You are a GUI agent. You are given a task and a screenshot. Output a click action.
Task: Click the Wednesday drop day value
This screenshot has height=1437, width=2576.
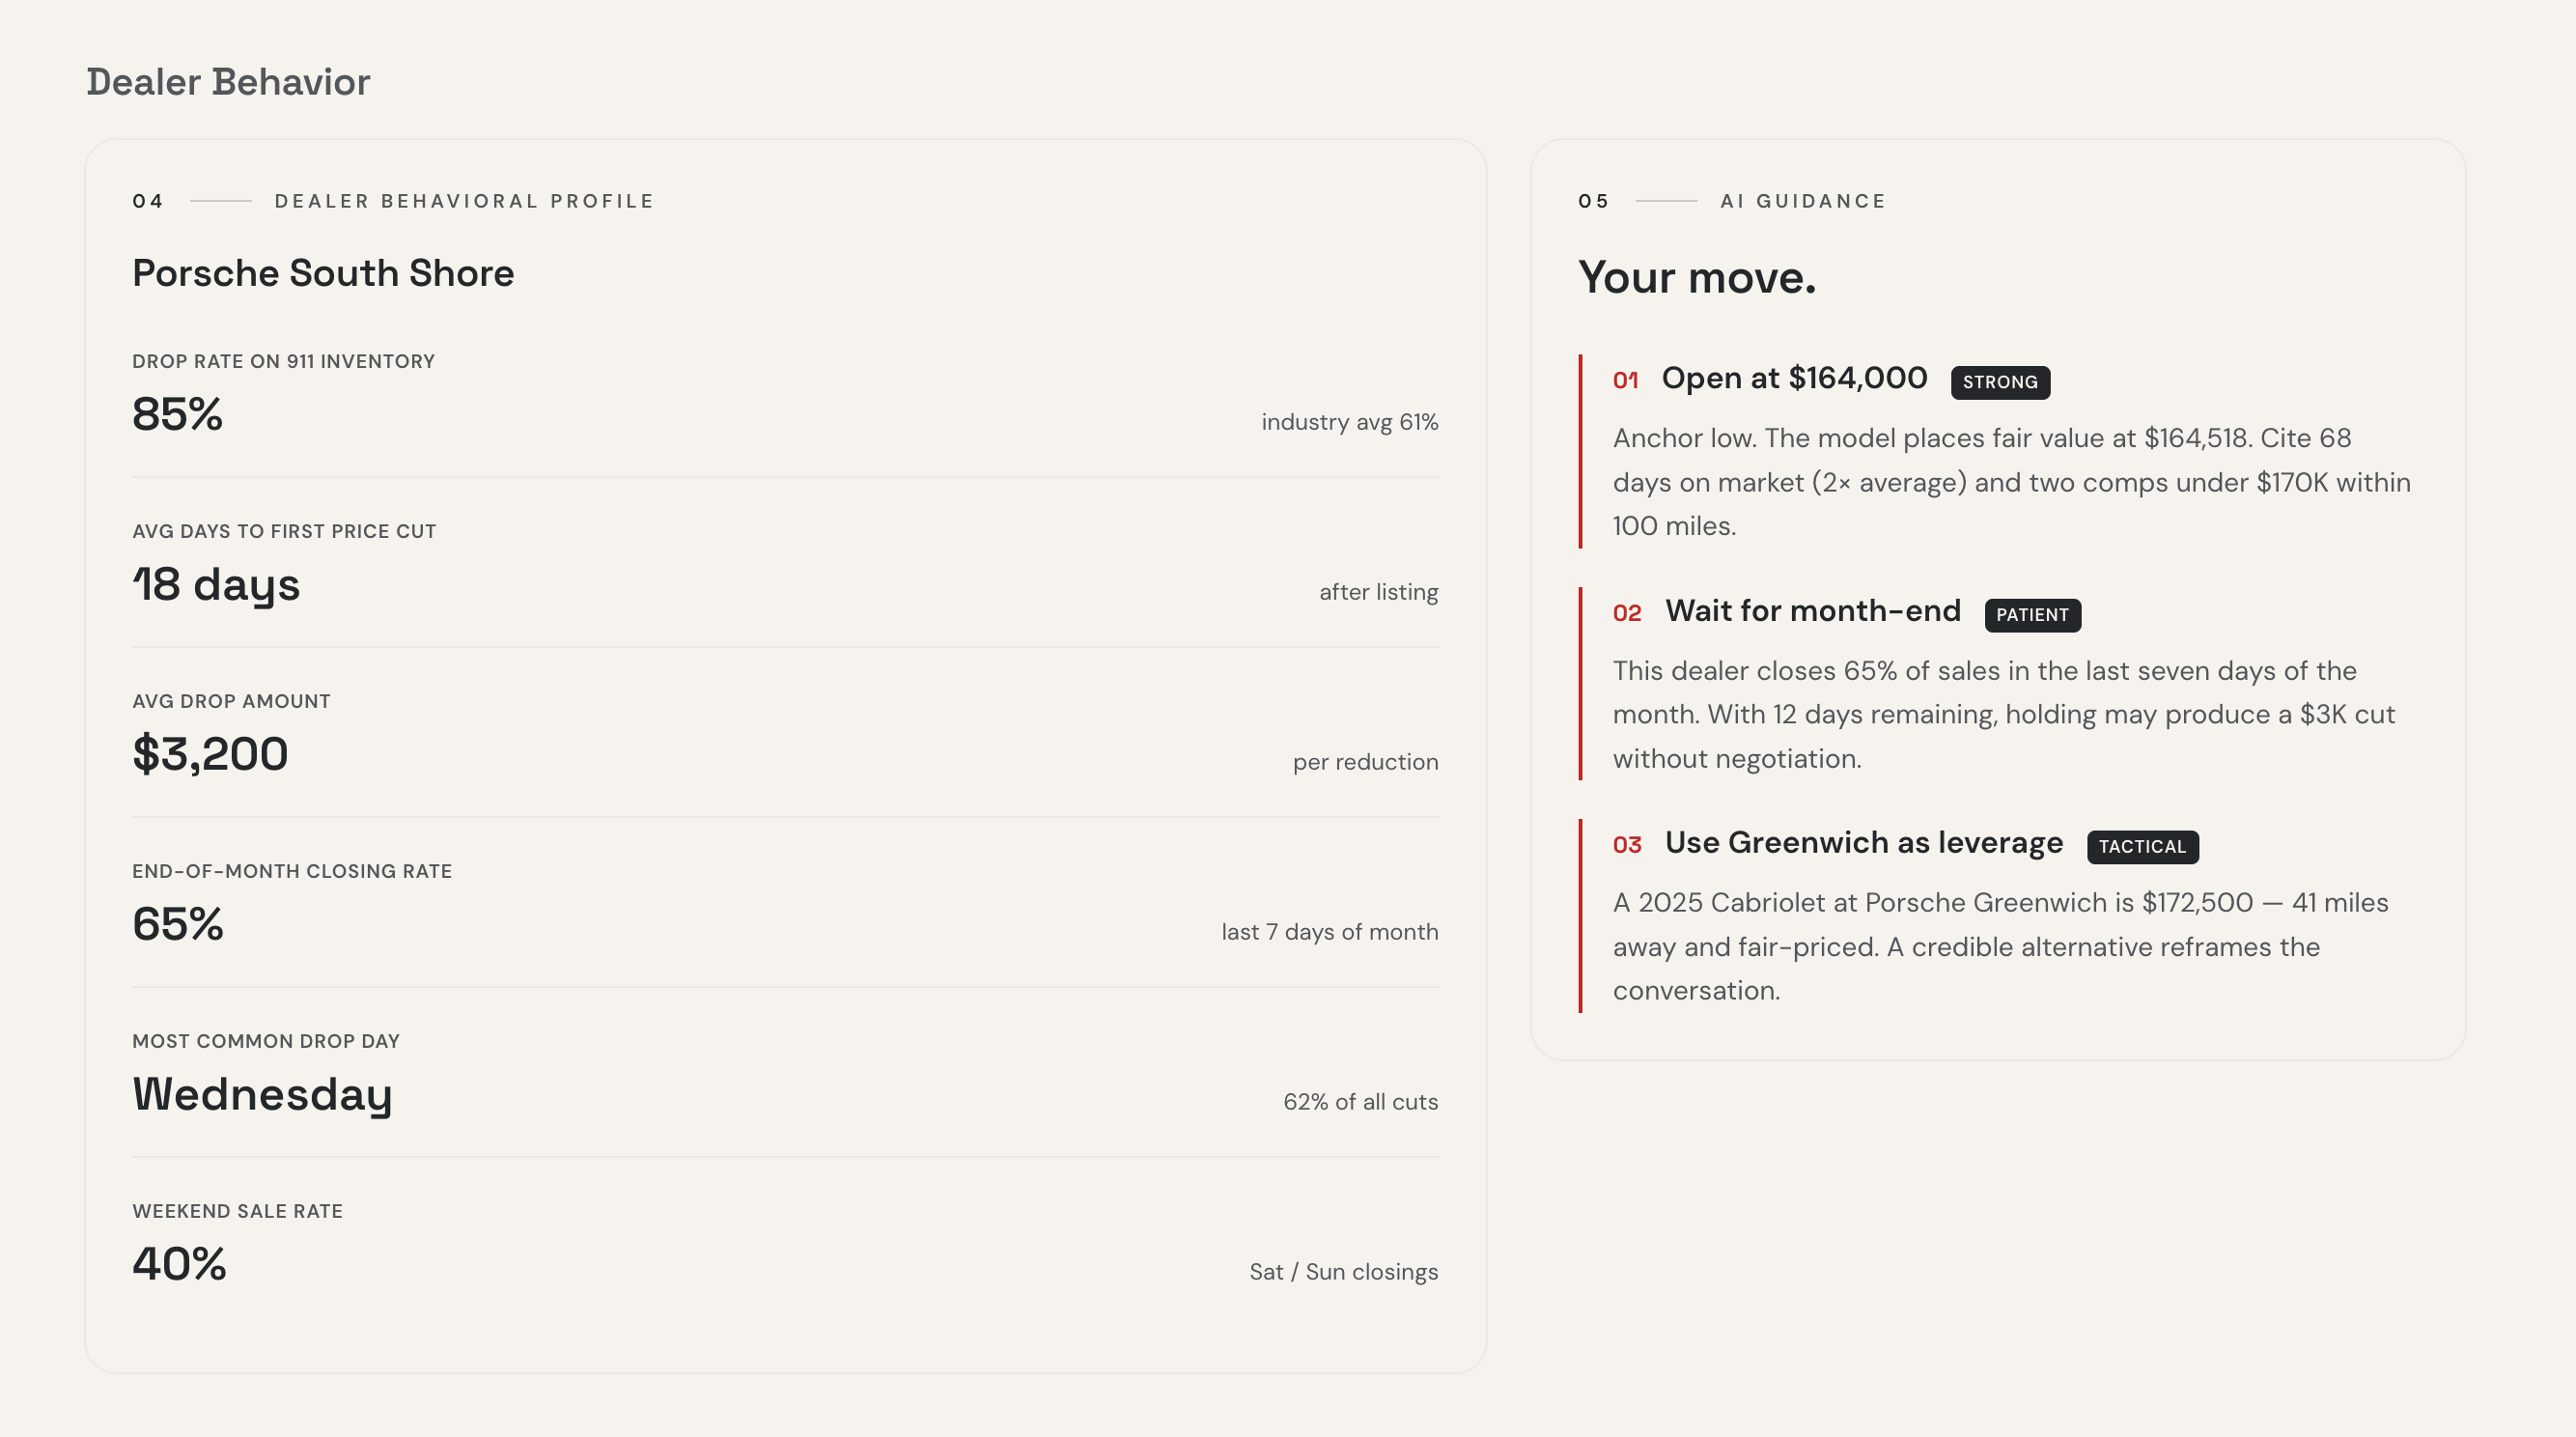[262, 1095]
